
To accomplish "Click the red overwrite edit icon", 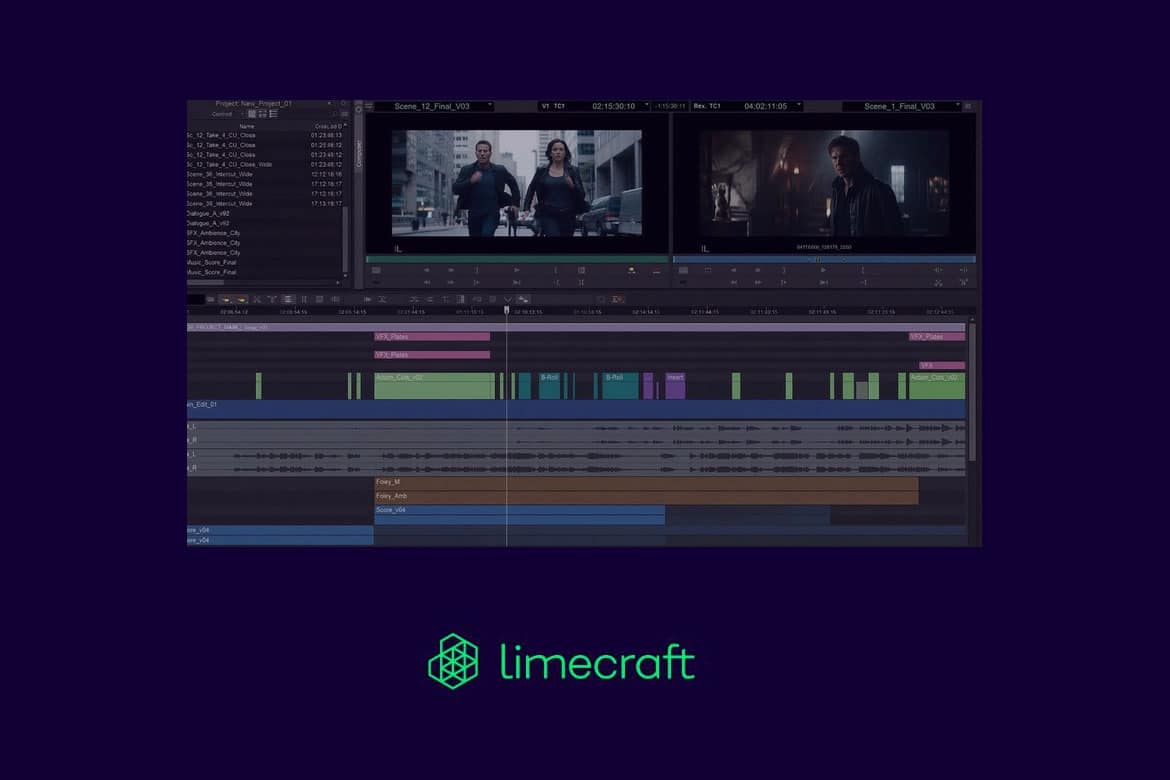I will pyautogui.click(x=656, y=270).
